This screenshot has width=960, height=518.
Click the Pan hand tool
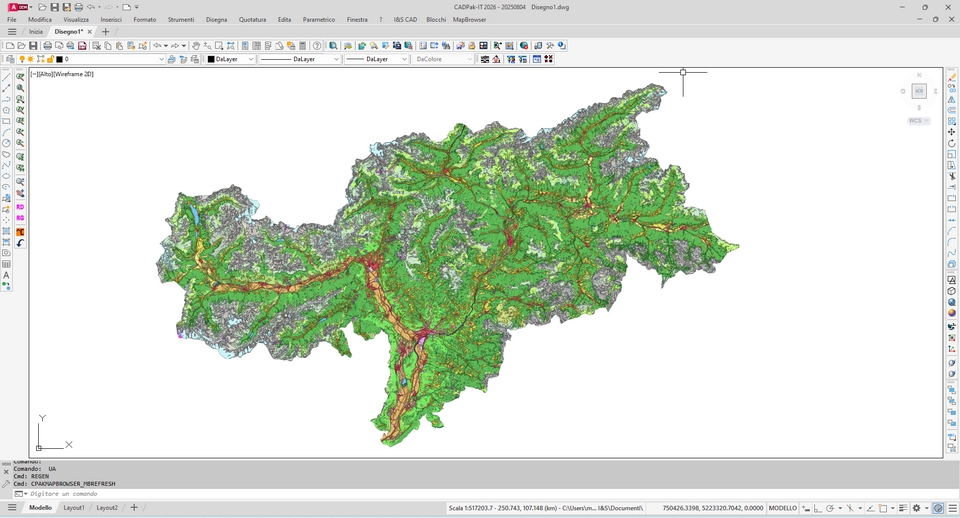[x=195, y=45]
